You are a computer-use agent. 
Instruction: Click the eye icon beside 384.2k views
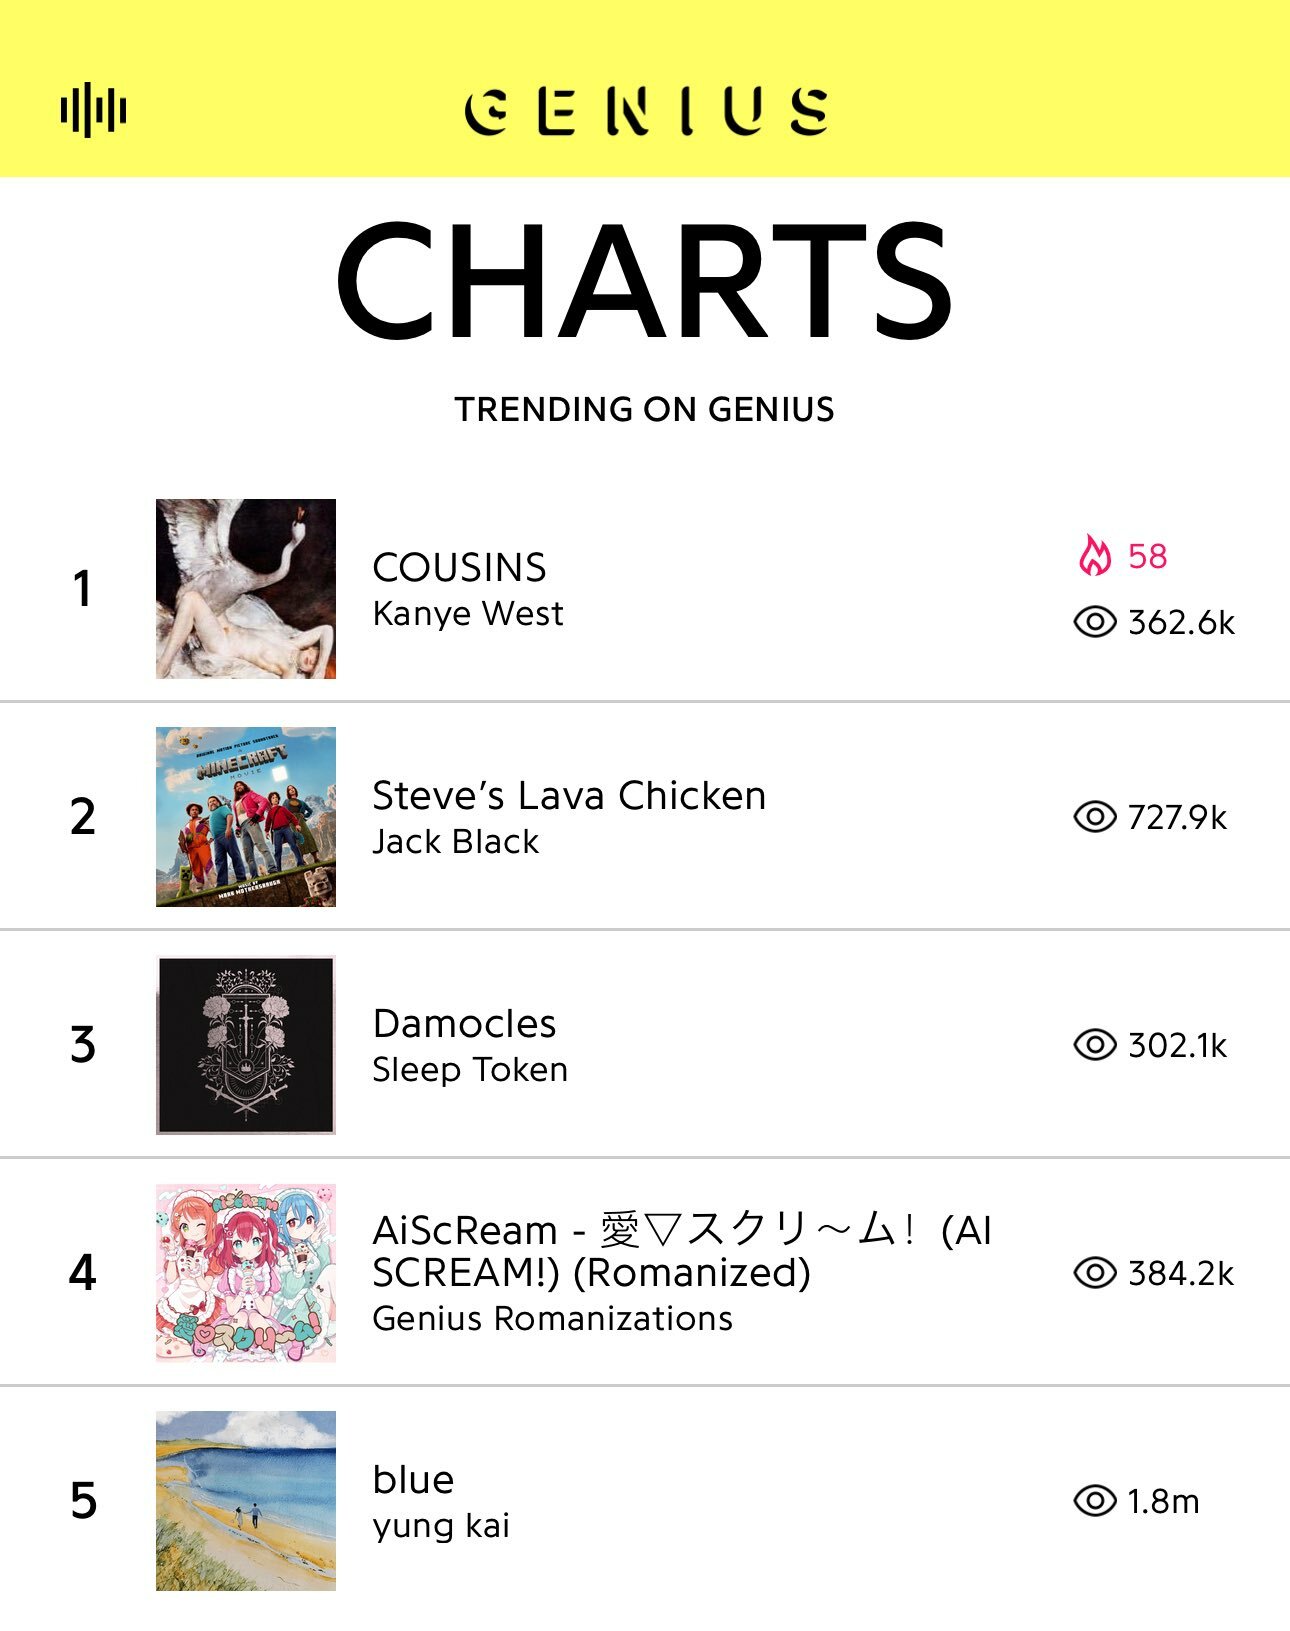(1095, 1273)
